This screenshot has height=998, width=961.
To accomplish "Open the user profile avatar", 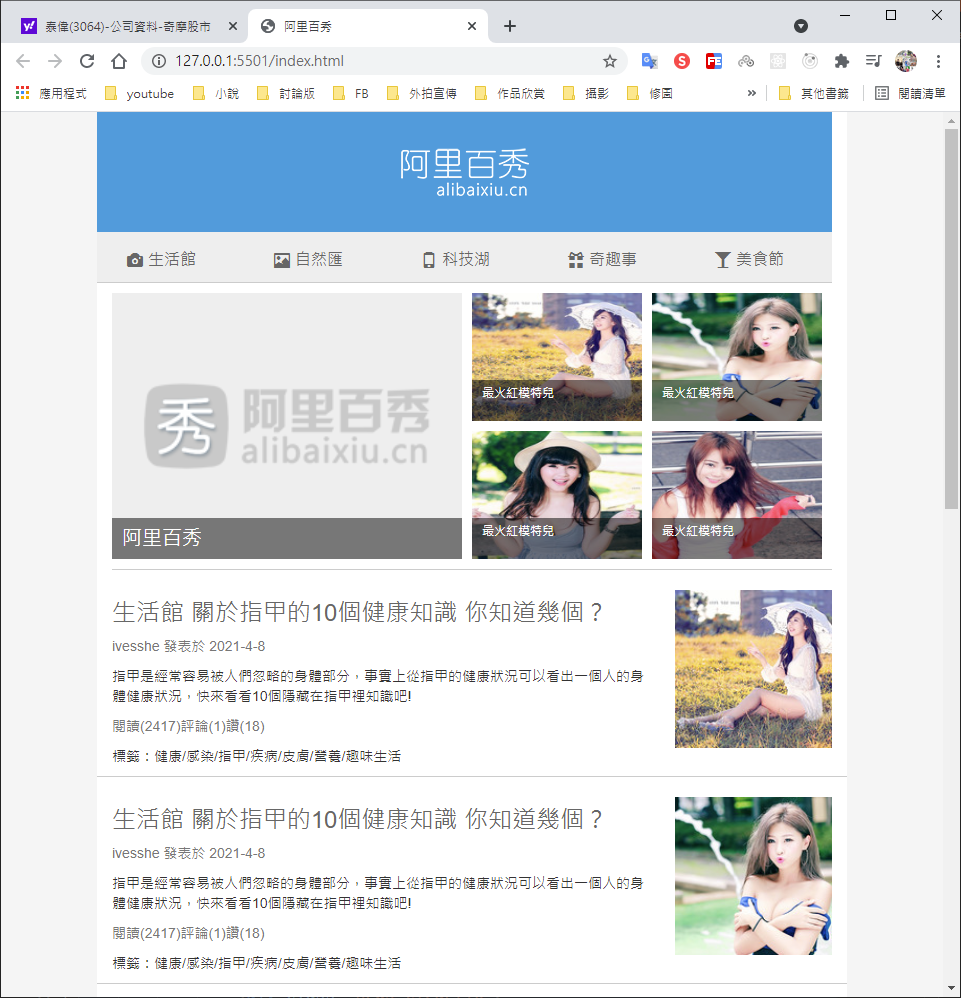I will [906, 61].
